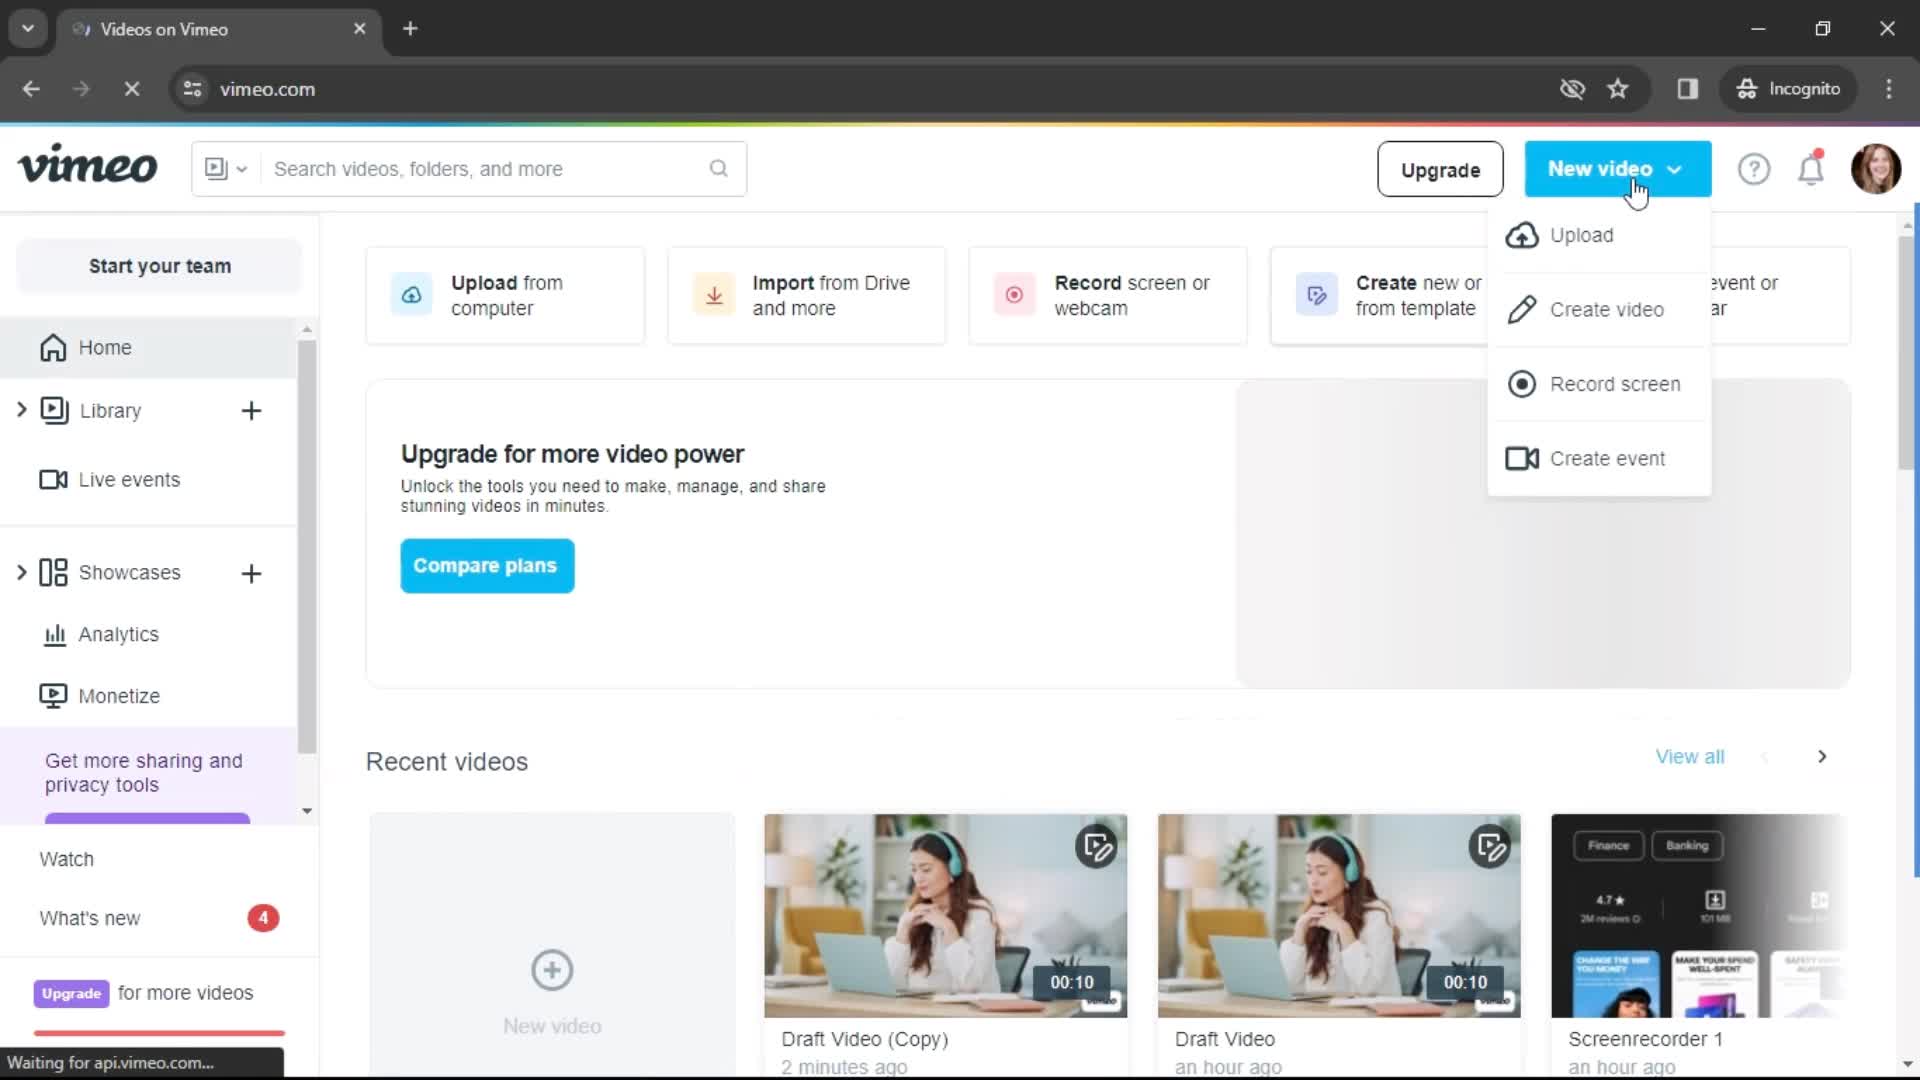Click Create new or from template card
This screenshot has height=1080, width=1920.
click(x=1380, y=295)
